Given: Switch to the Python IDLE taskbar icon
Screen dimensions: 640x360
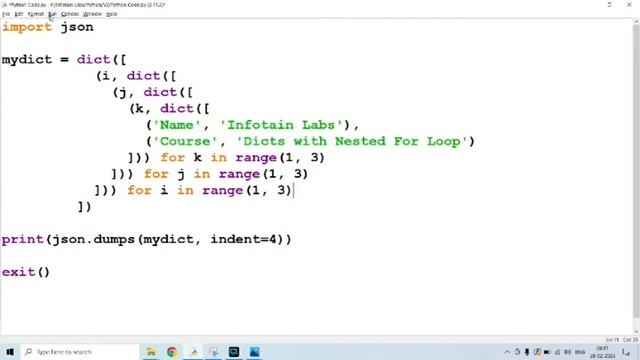Looking at the screenshot, I should (193, 352).
